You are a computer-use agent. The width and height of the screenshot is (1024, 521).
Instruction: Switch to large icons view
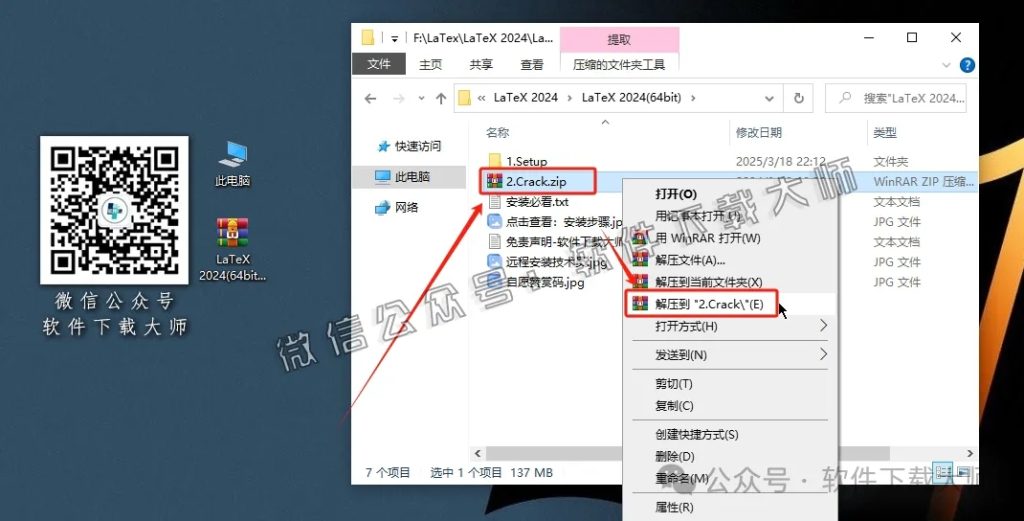[963, 471]
